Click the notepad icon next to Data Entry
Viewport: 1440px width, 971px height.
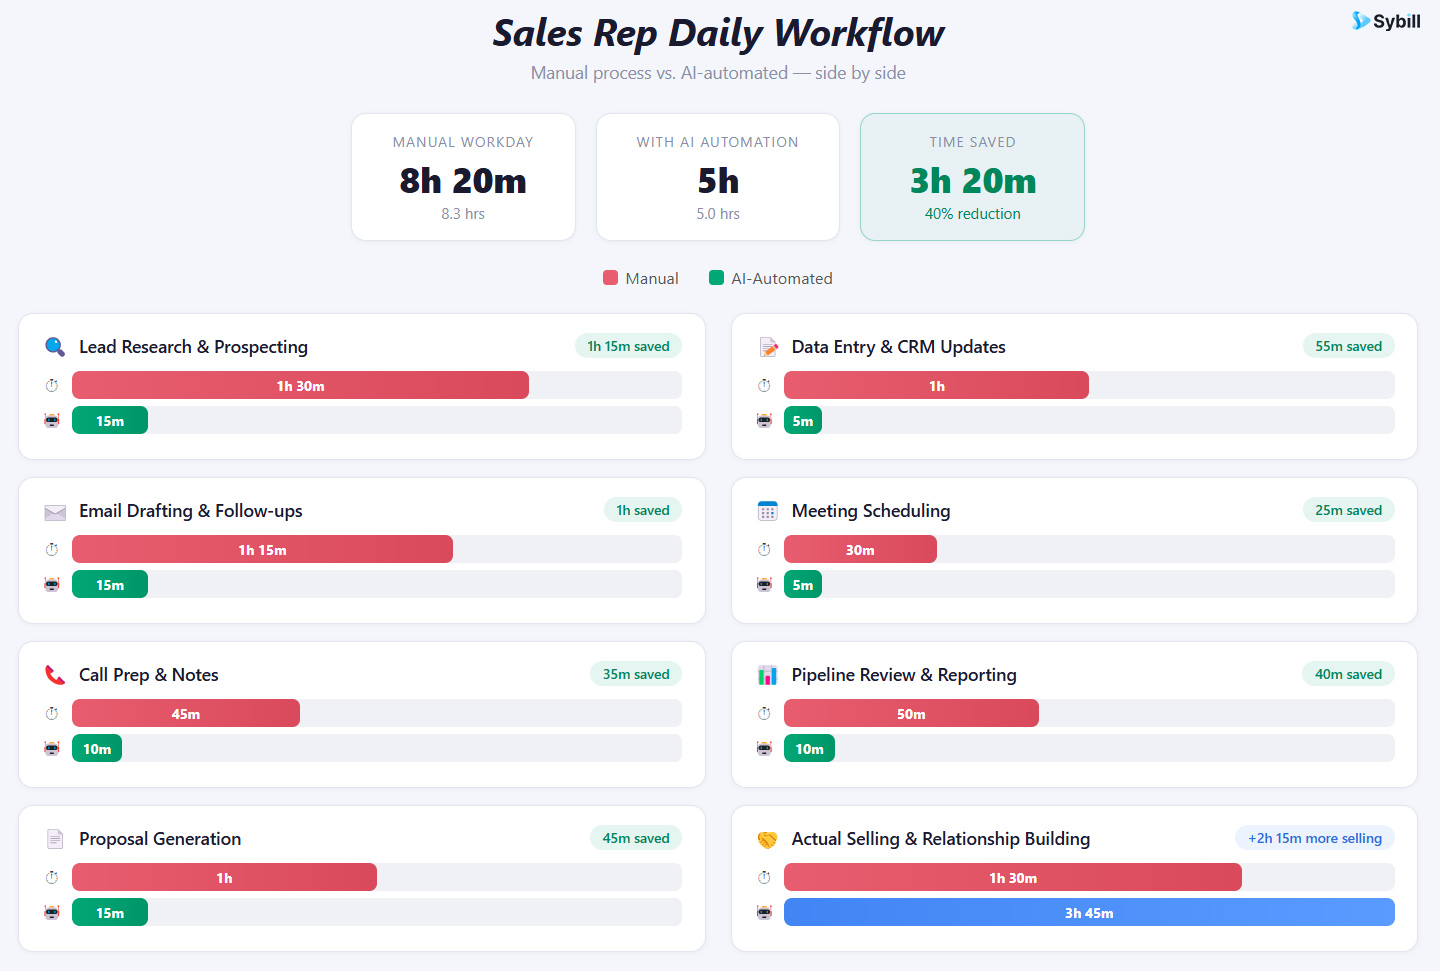(768, 347)
